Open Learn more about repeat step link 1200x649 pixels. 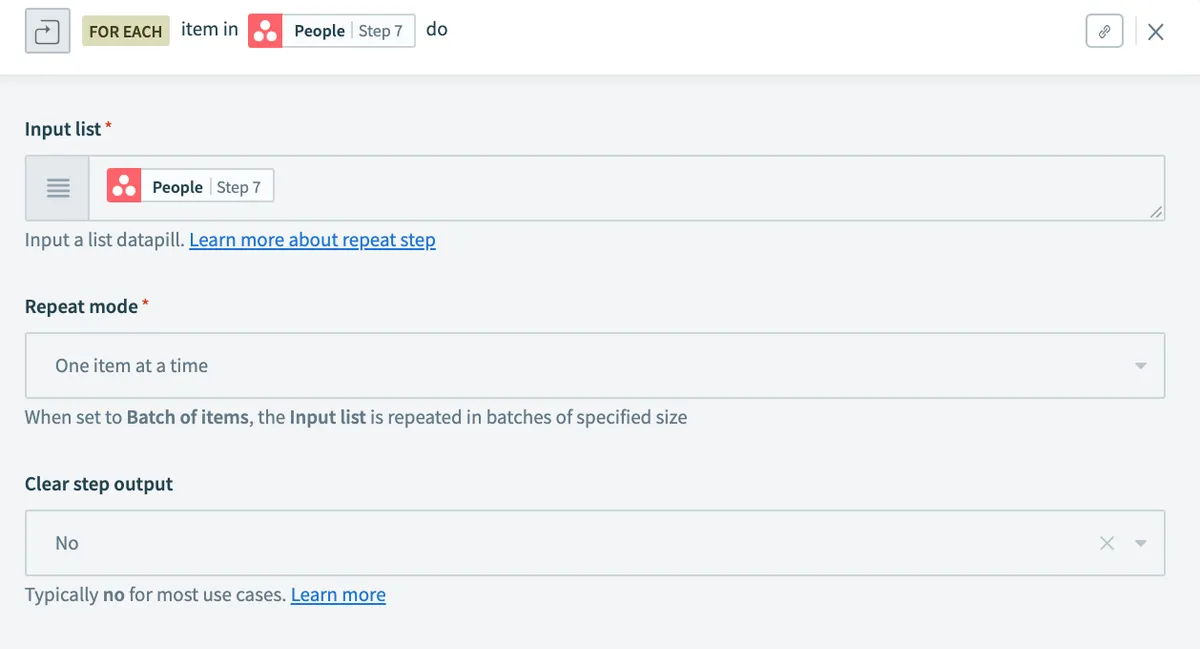(312, 240)
